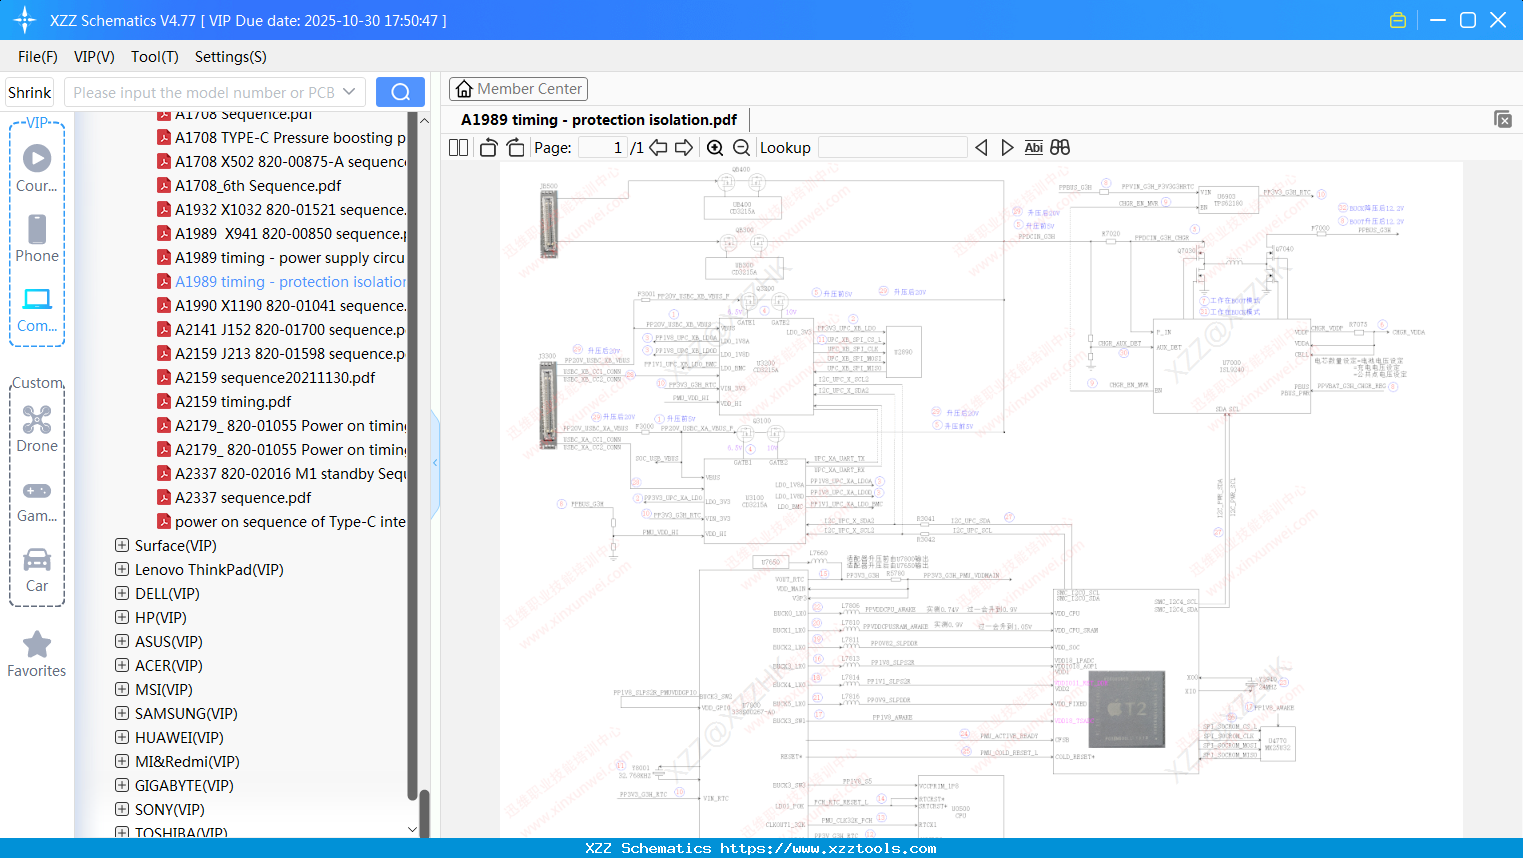This screenshot has width=1523, height=858.
Task: Click the file tree vertical scrollbar
Action: click(x=424, y=812)
